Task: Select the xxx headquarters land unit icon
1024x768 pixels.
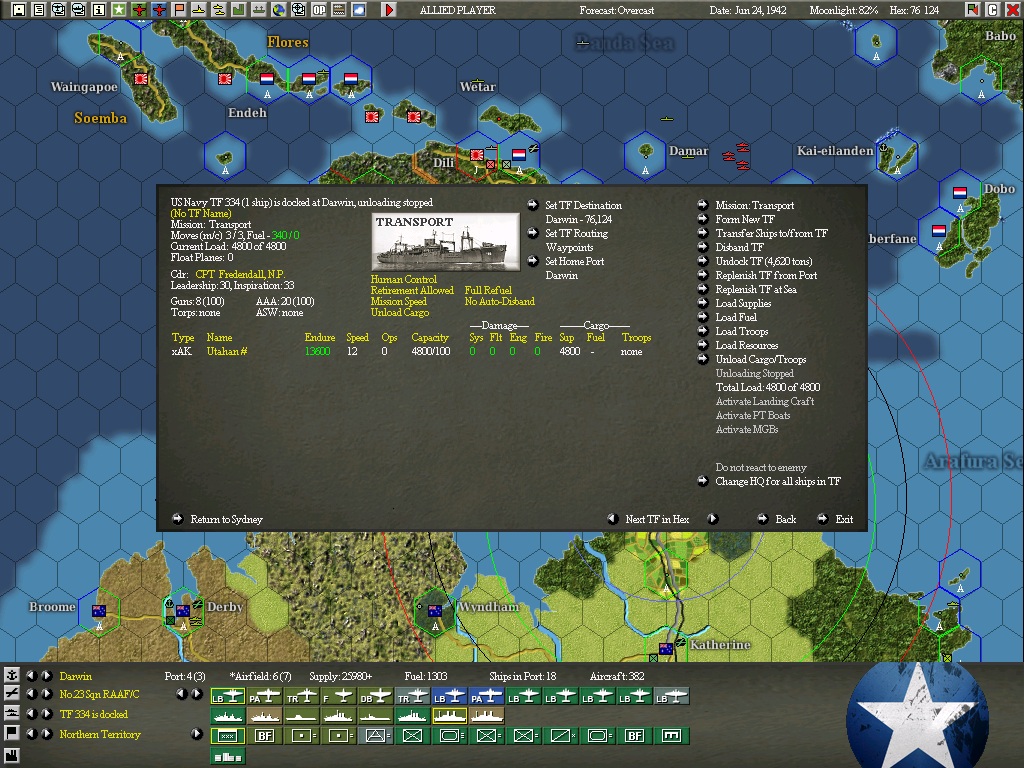Action: tap(227, 736)
